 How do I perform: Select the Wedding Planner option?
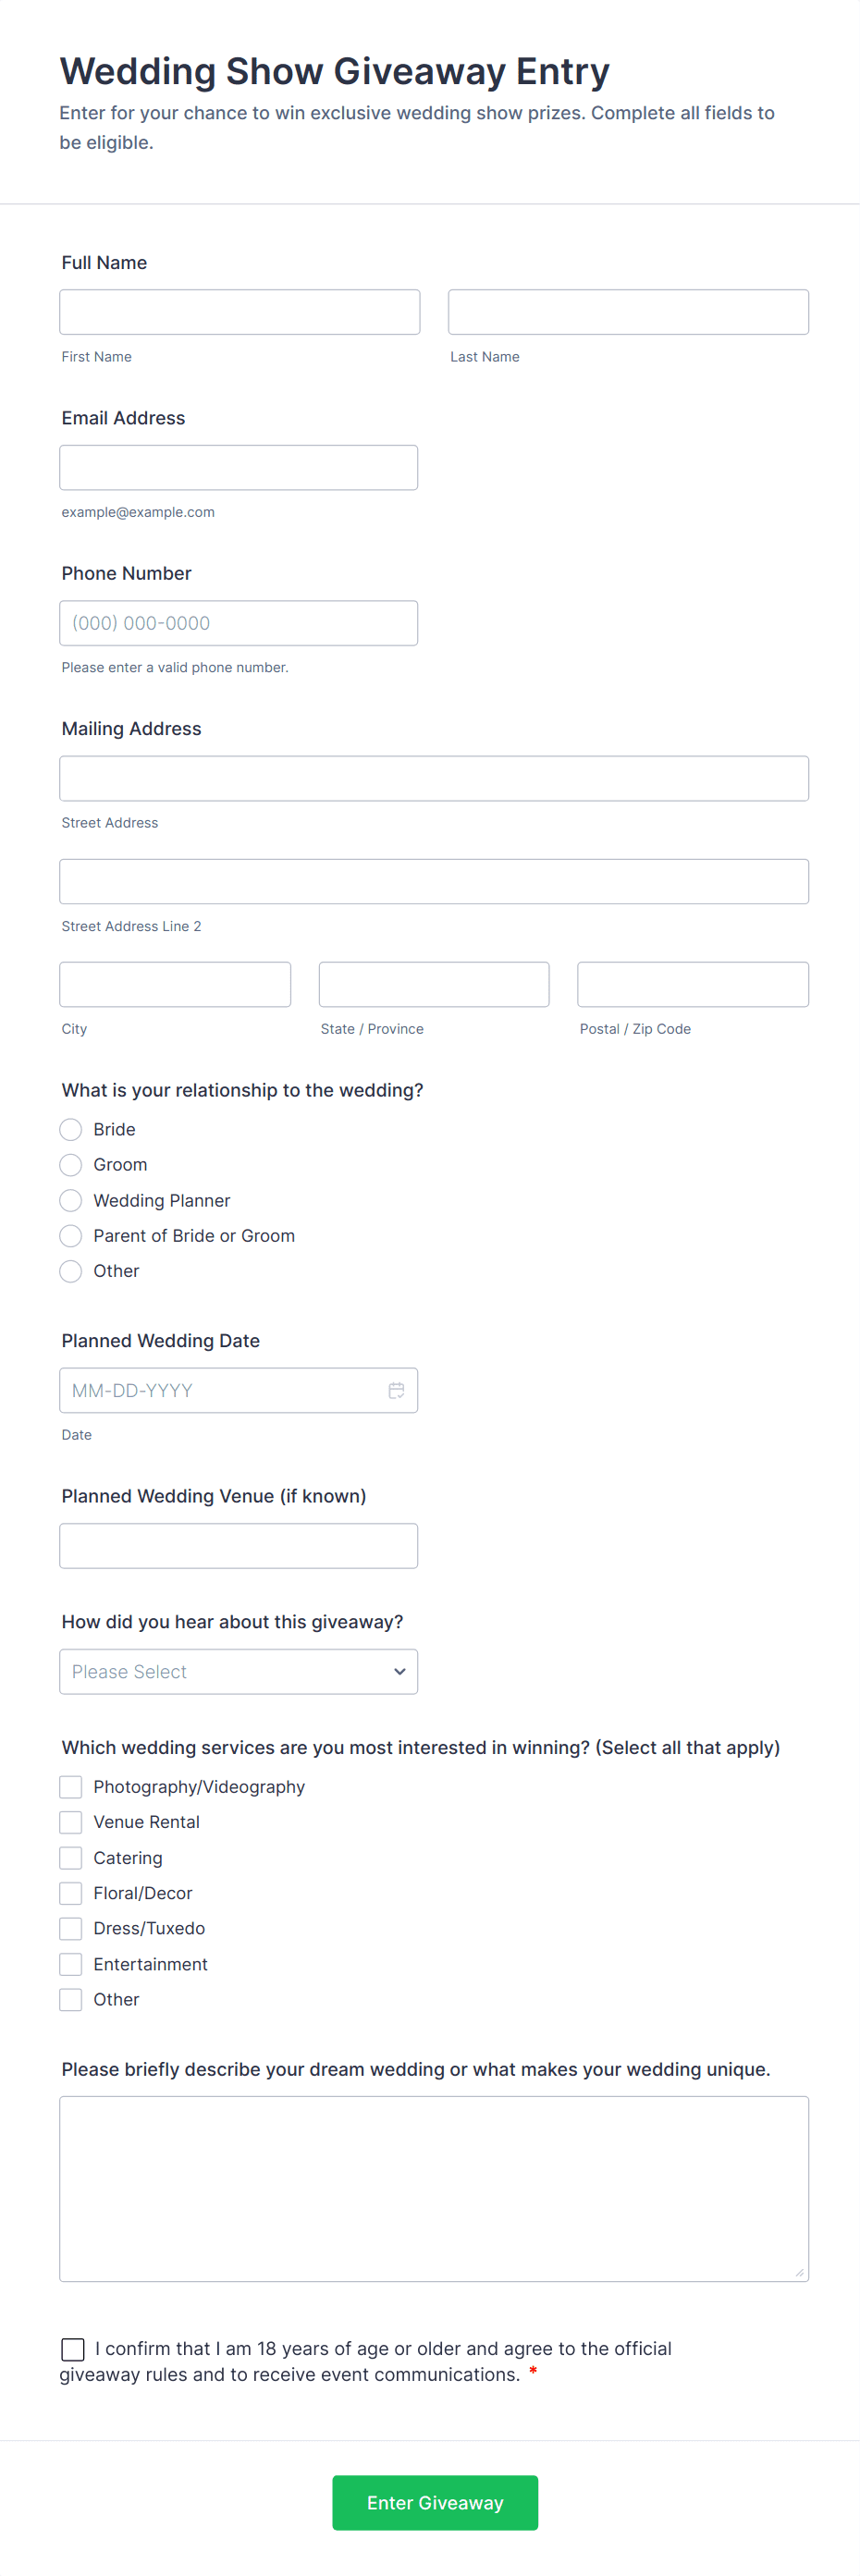(71, 1200)
